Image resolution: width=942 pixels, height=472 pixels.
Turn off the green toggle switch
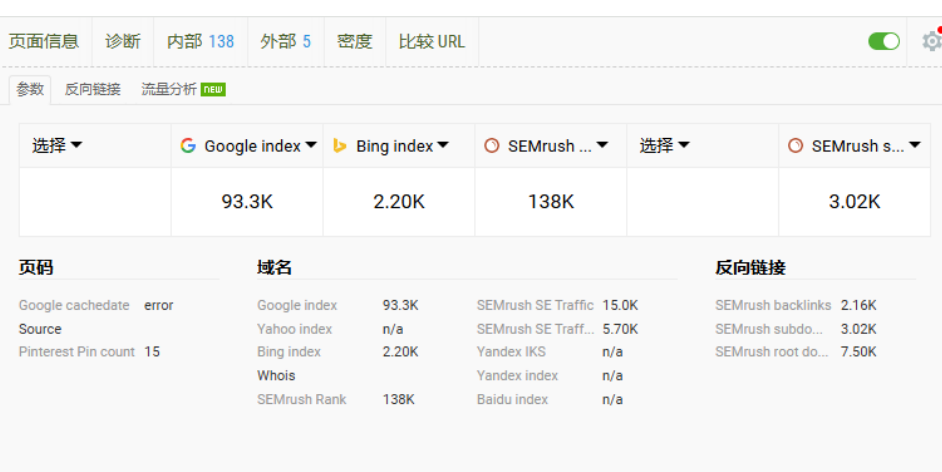[x=884, y=41]
